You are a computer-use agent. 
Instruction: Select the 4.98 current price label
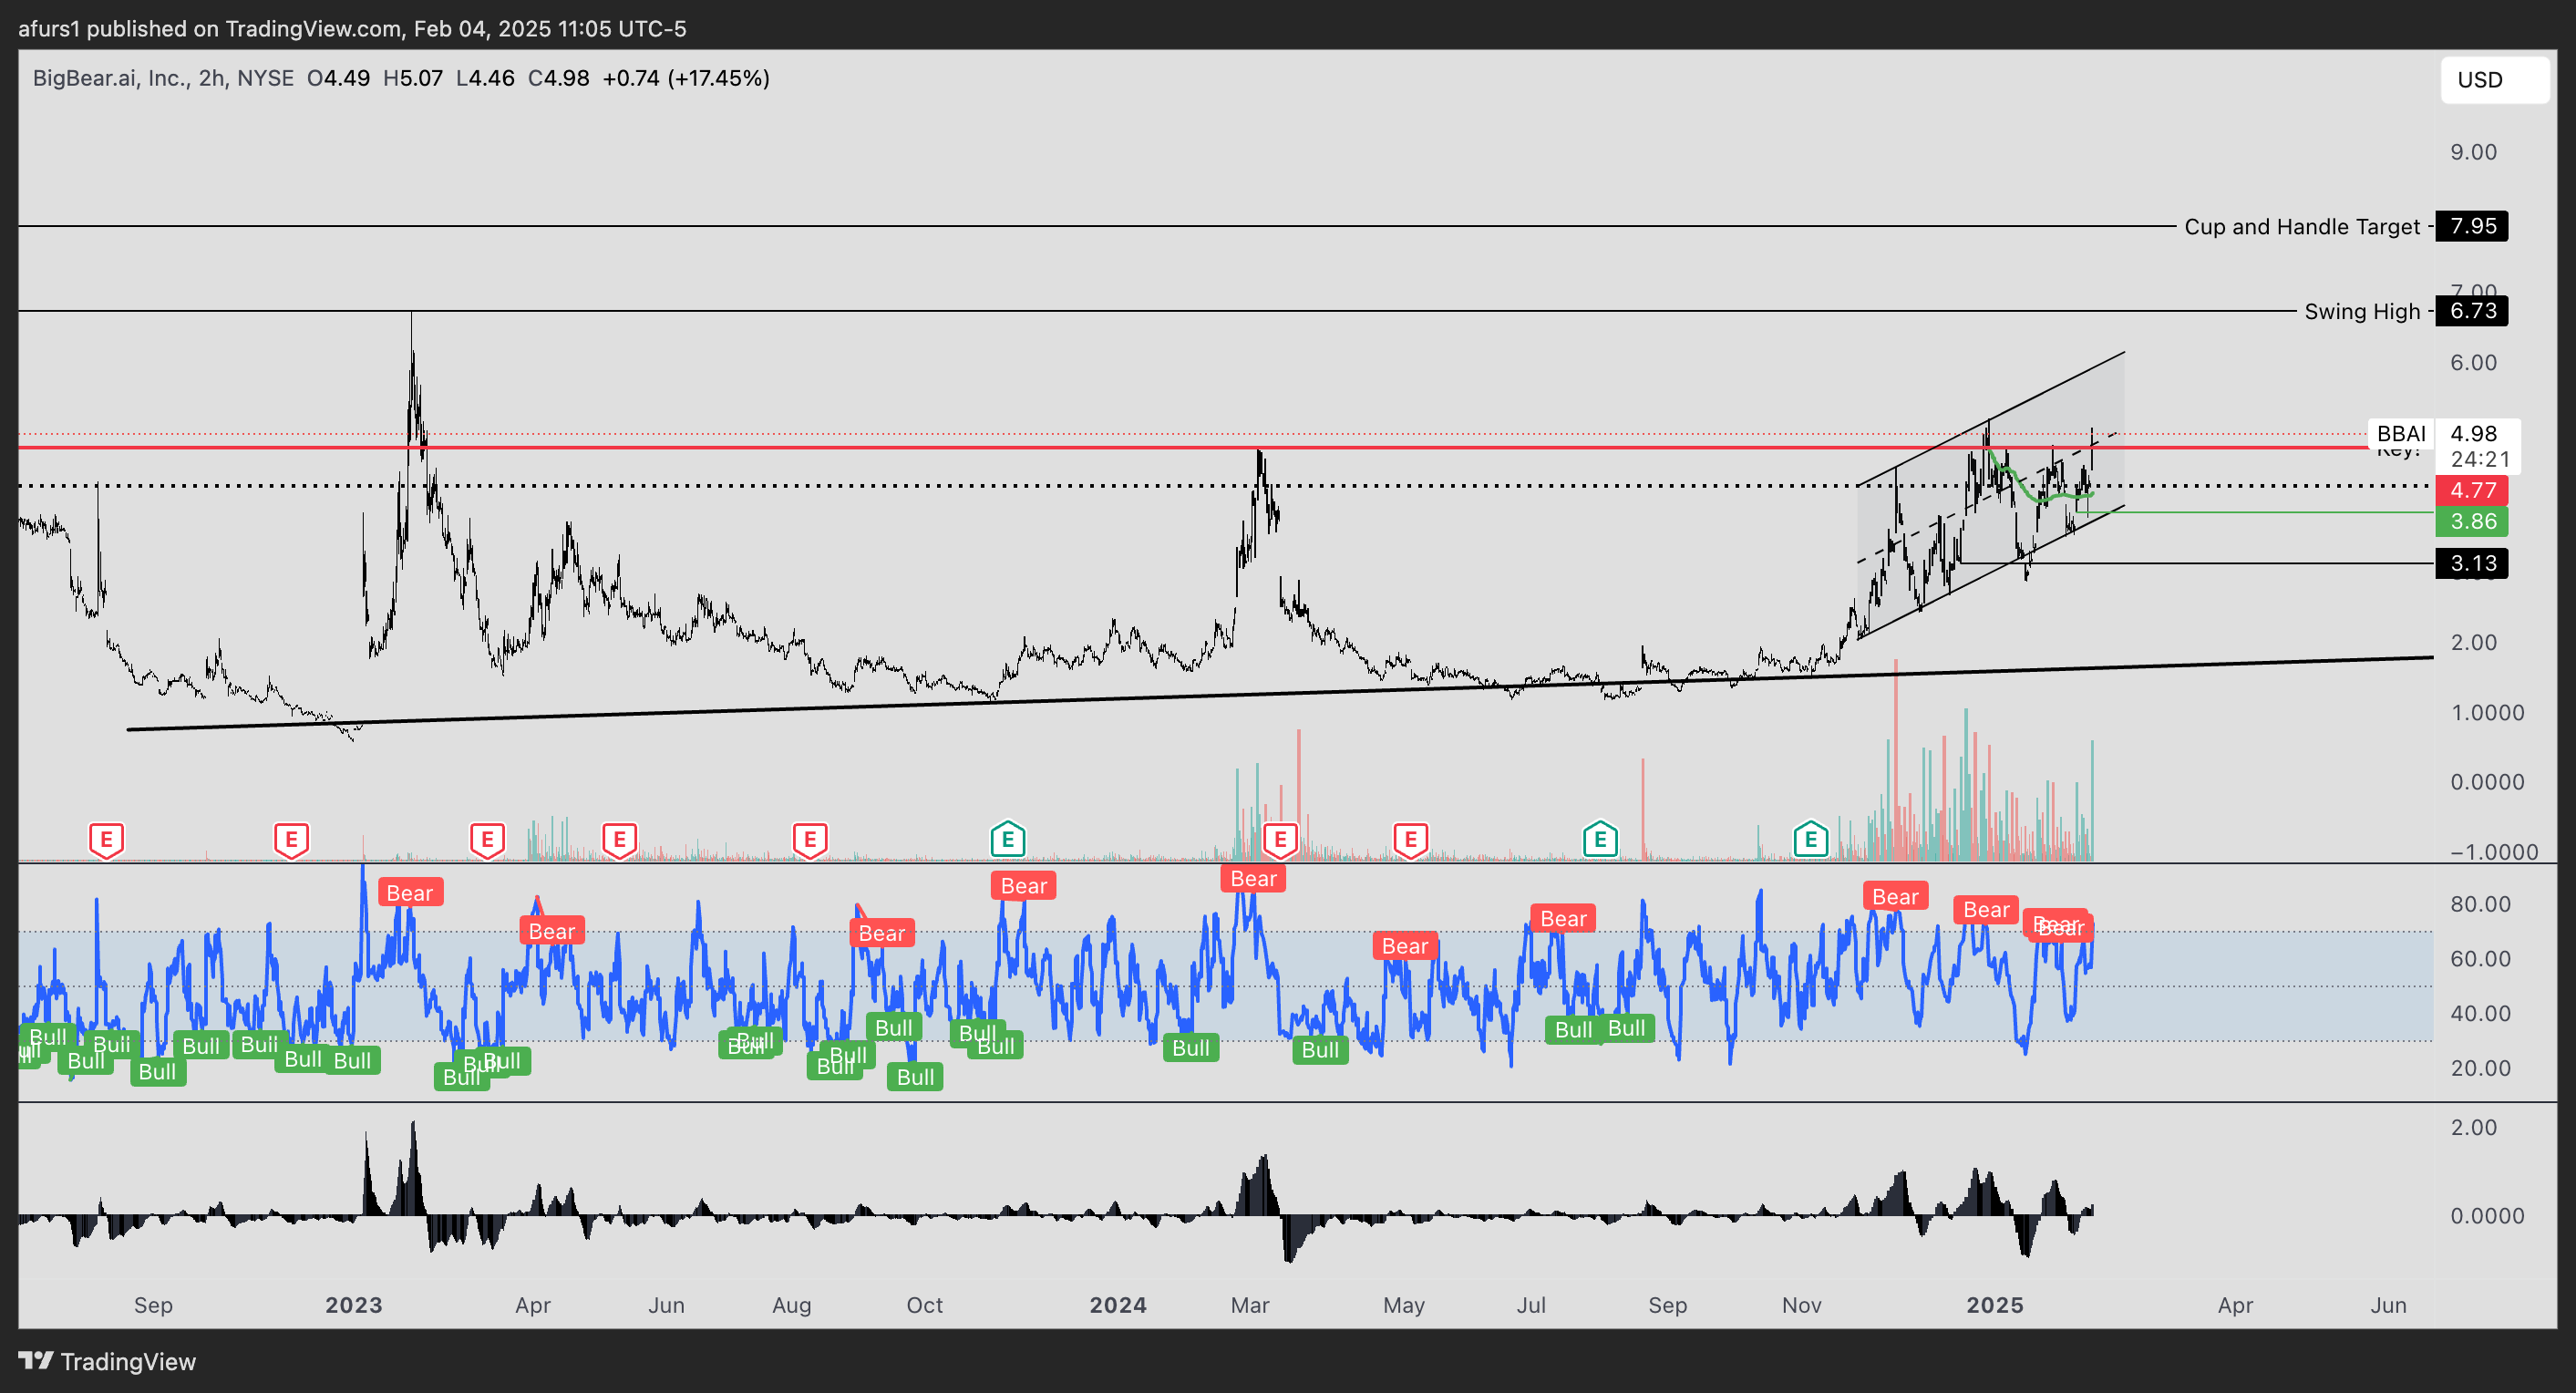pos(2474,434)
